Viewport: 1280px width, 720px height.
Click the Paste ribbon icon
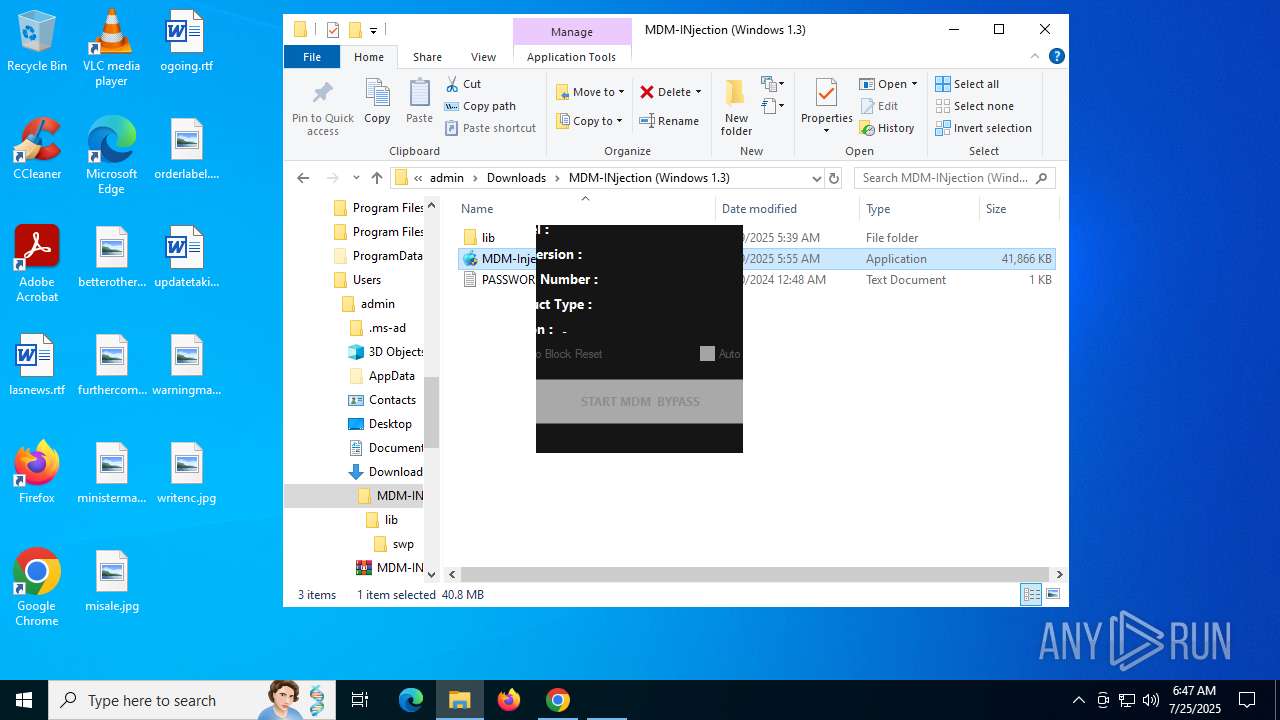(x=419, y=103)
